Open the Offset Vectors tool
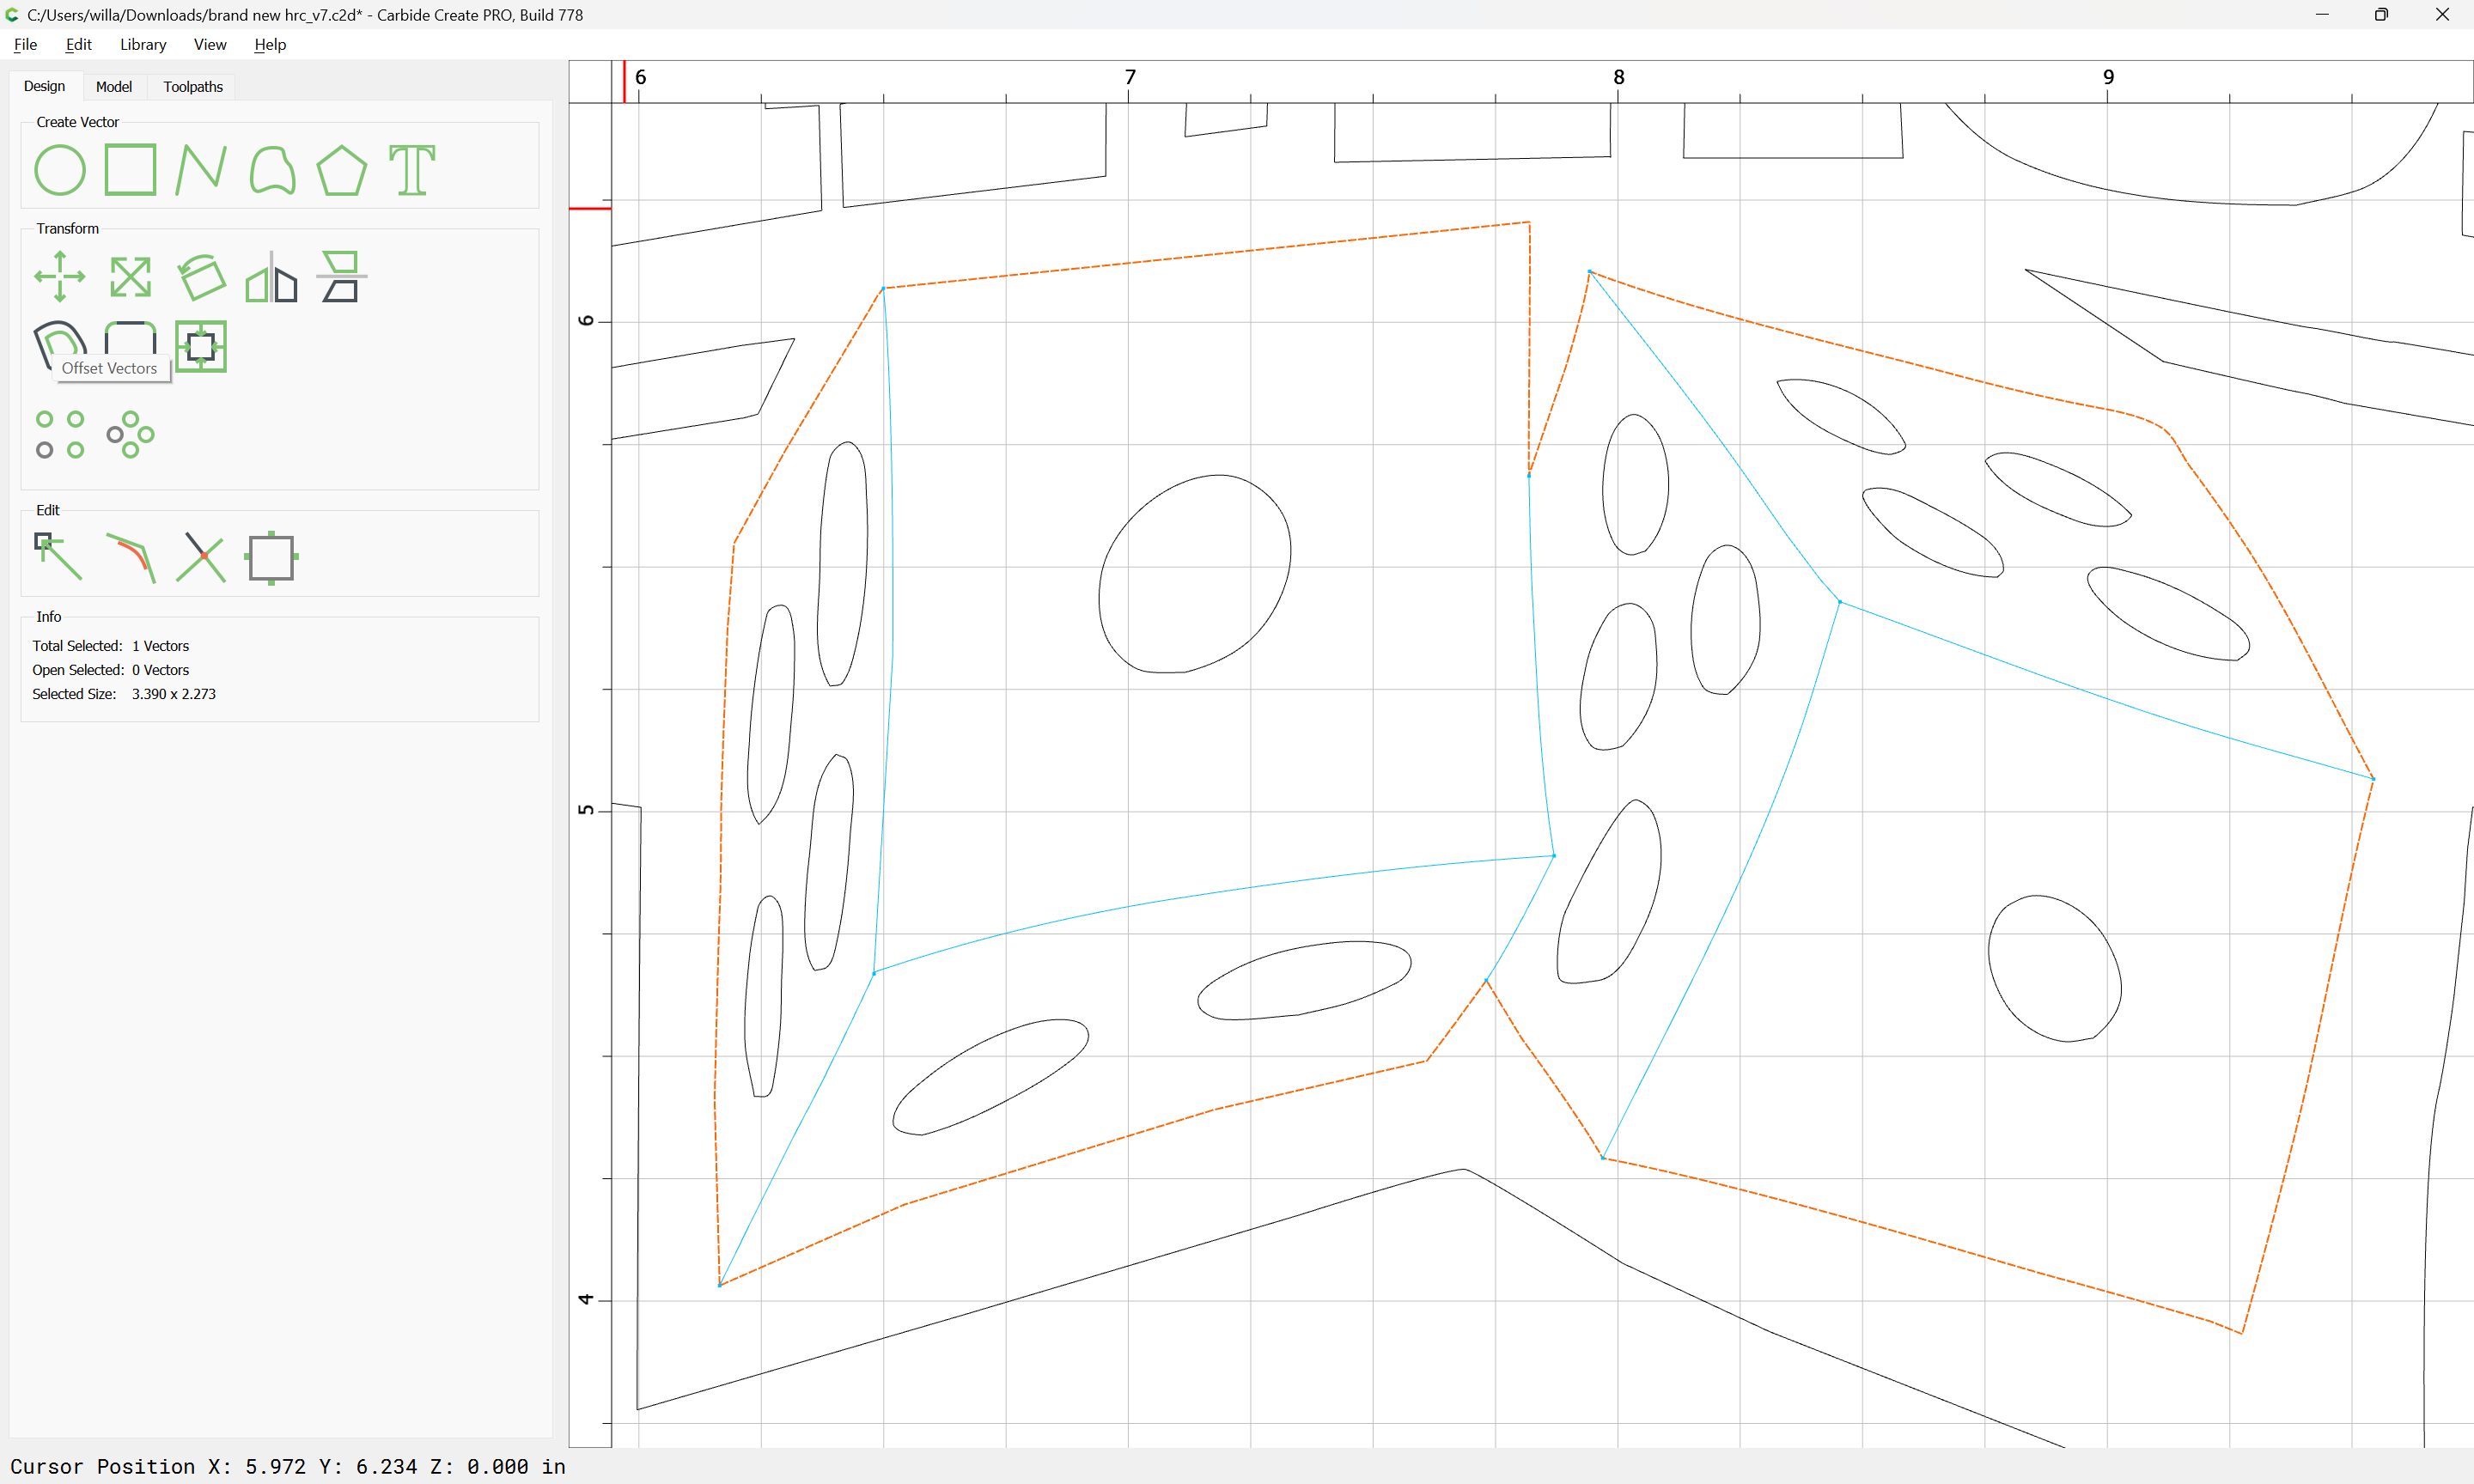Image resolution: width=2474 pixels, height=1484 pixels. click(58, 345)
